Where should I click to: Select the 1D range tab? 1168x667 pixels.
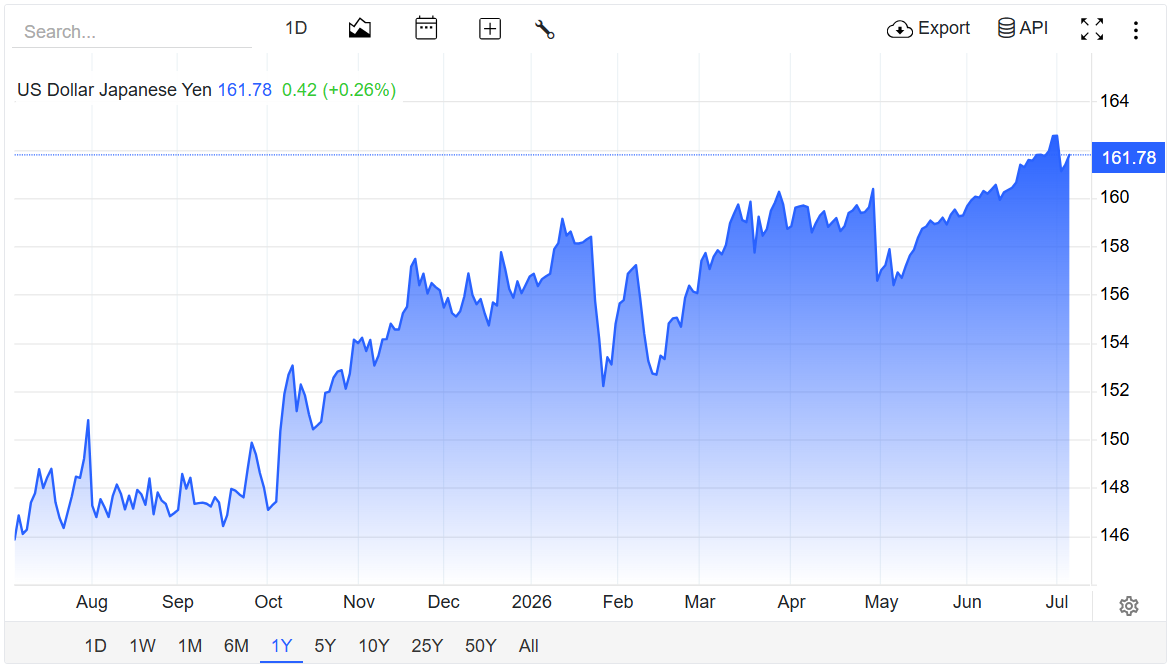click(x=95, y=645)
